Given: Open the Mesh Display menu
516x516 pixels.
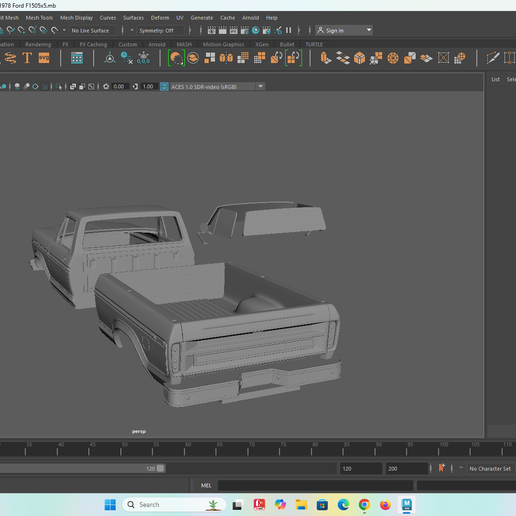Looking at the screenshot, I should (x=76, y=18).
